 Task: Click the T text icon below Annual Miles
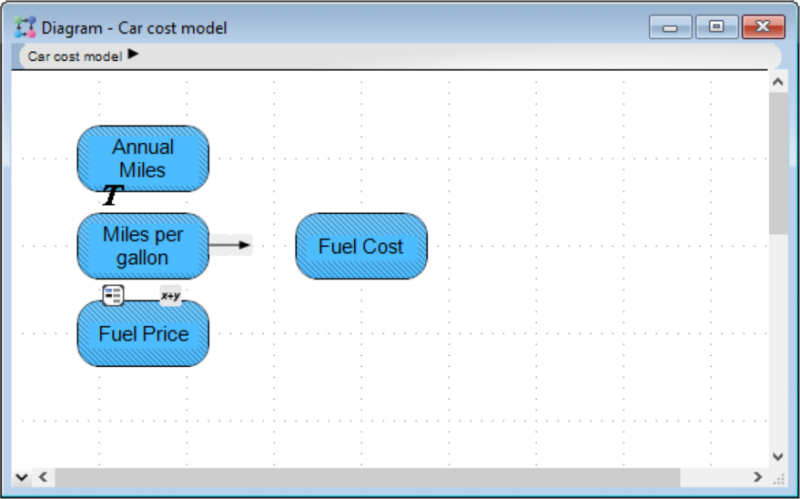(113, 195)
